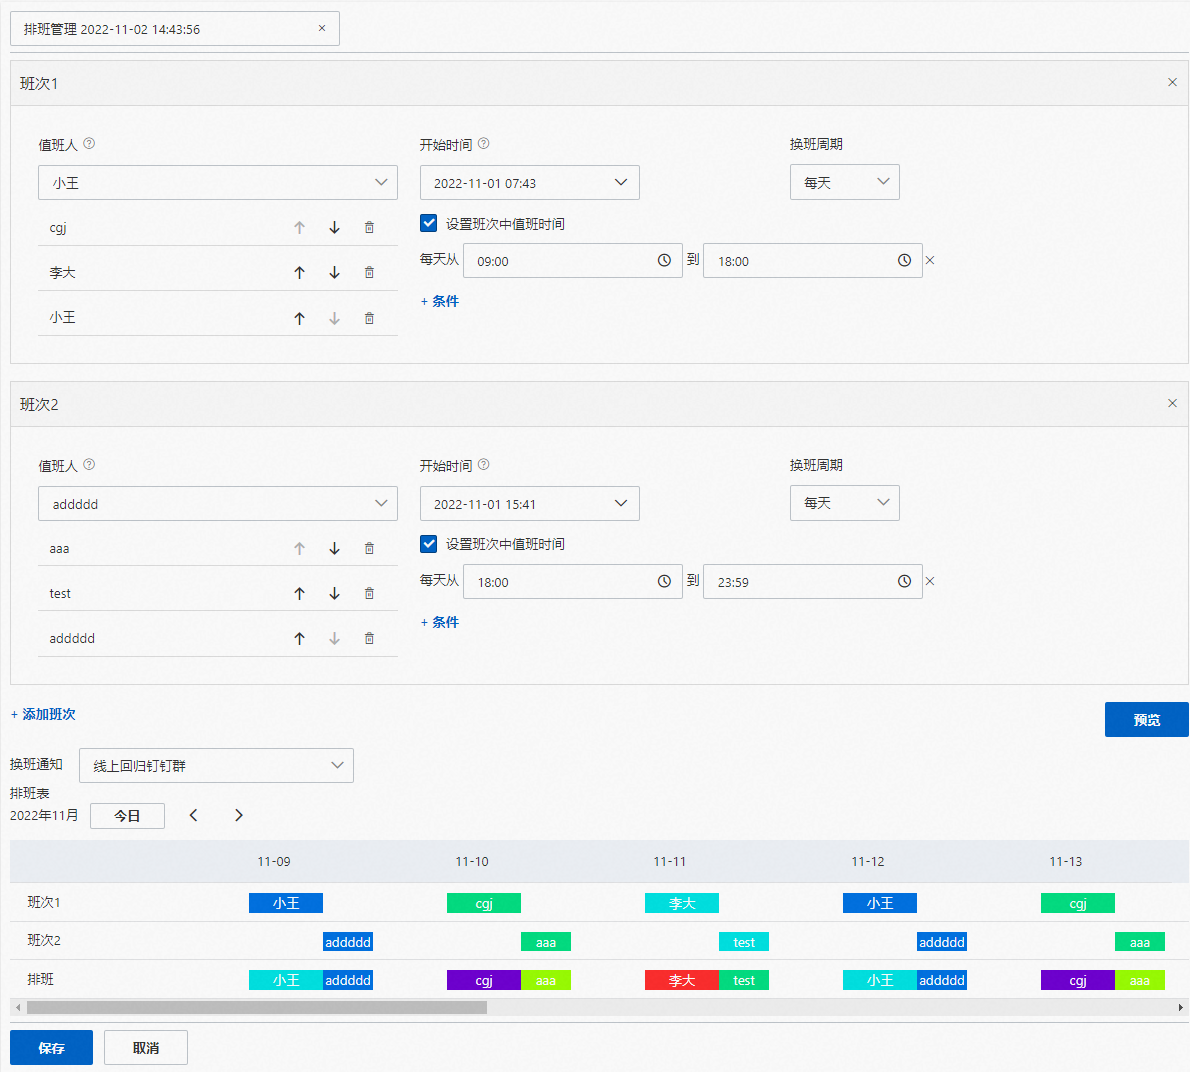This screenshot has width=1190, height=1072.
Task: Add condition in 班次2
Action: click(x=440, y=622)
